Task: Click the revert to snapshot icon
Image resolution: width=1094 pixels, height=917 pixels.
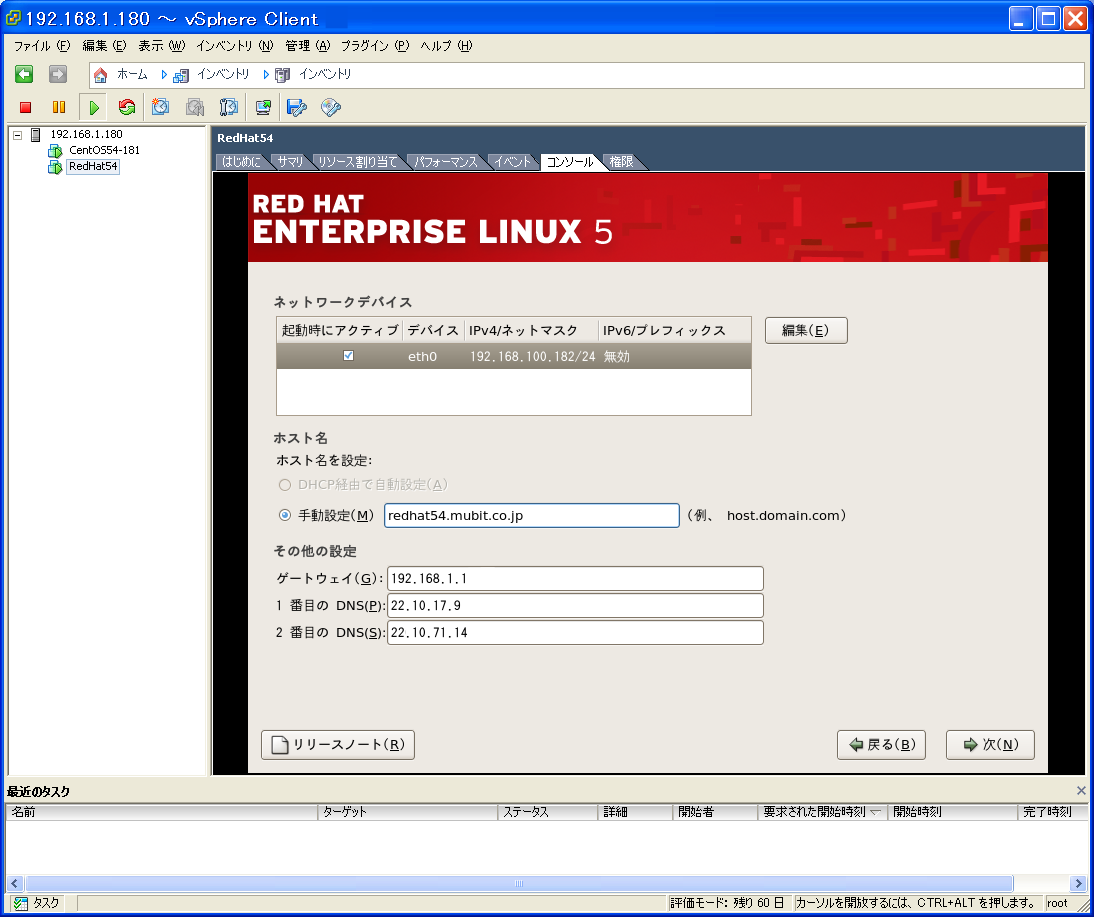Action: point(195,107)
